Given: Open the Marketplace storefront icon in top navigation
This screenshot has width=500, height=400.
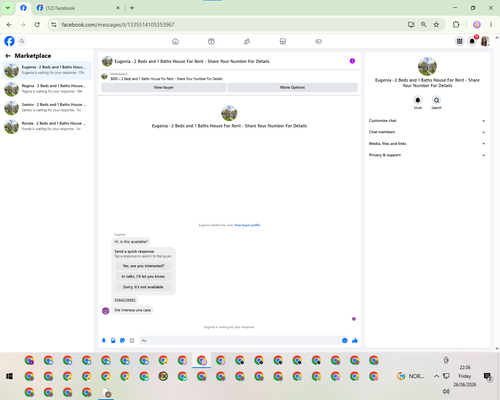Looking at the screenshot, I should (283, 41).
